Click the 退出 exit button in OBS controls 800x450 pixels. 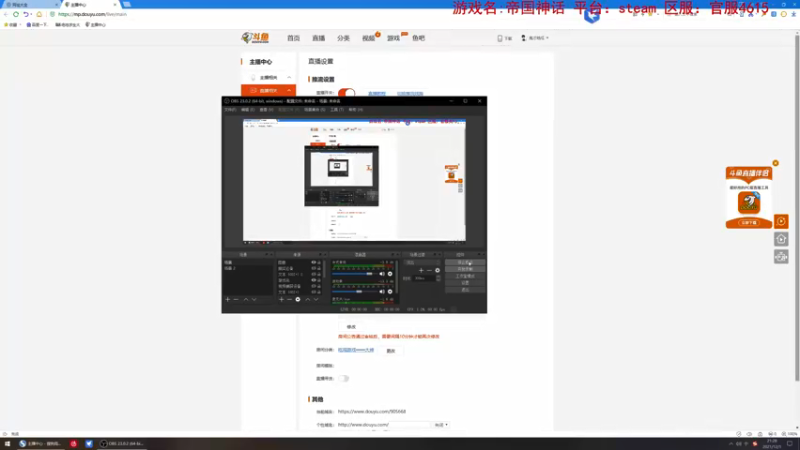[x=465, y=290]
